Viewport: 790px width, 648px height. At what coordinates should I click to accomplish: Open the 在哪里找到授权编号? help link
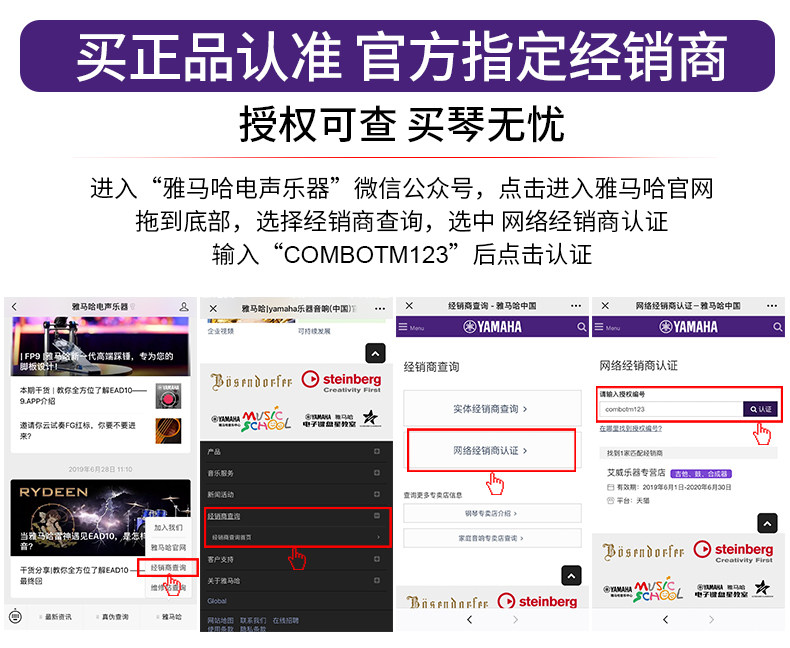(630, 428)
